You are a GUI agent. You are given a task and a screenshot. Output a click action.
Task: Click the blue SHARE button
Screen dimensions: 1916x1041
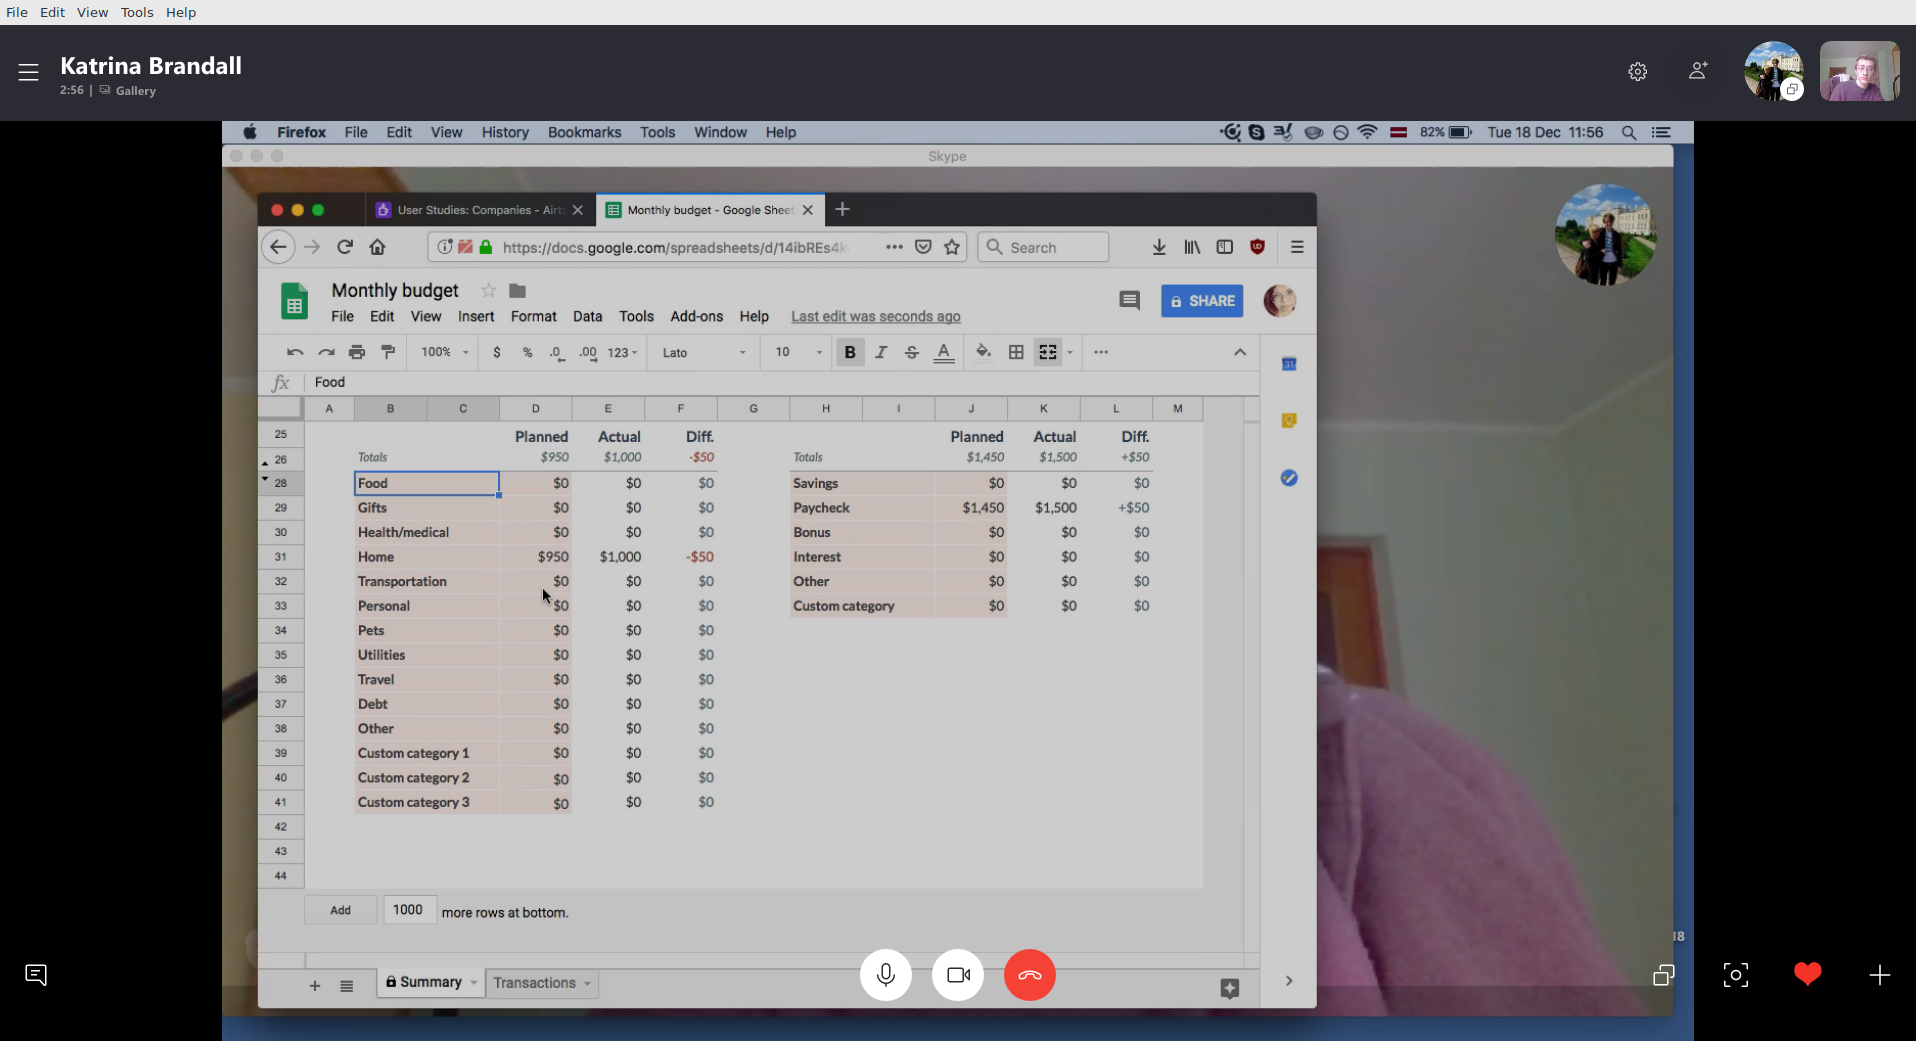coord(1202,301)
